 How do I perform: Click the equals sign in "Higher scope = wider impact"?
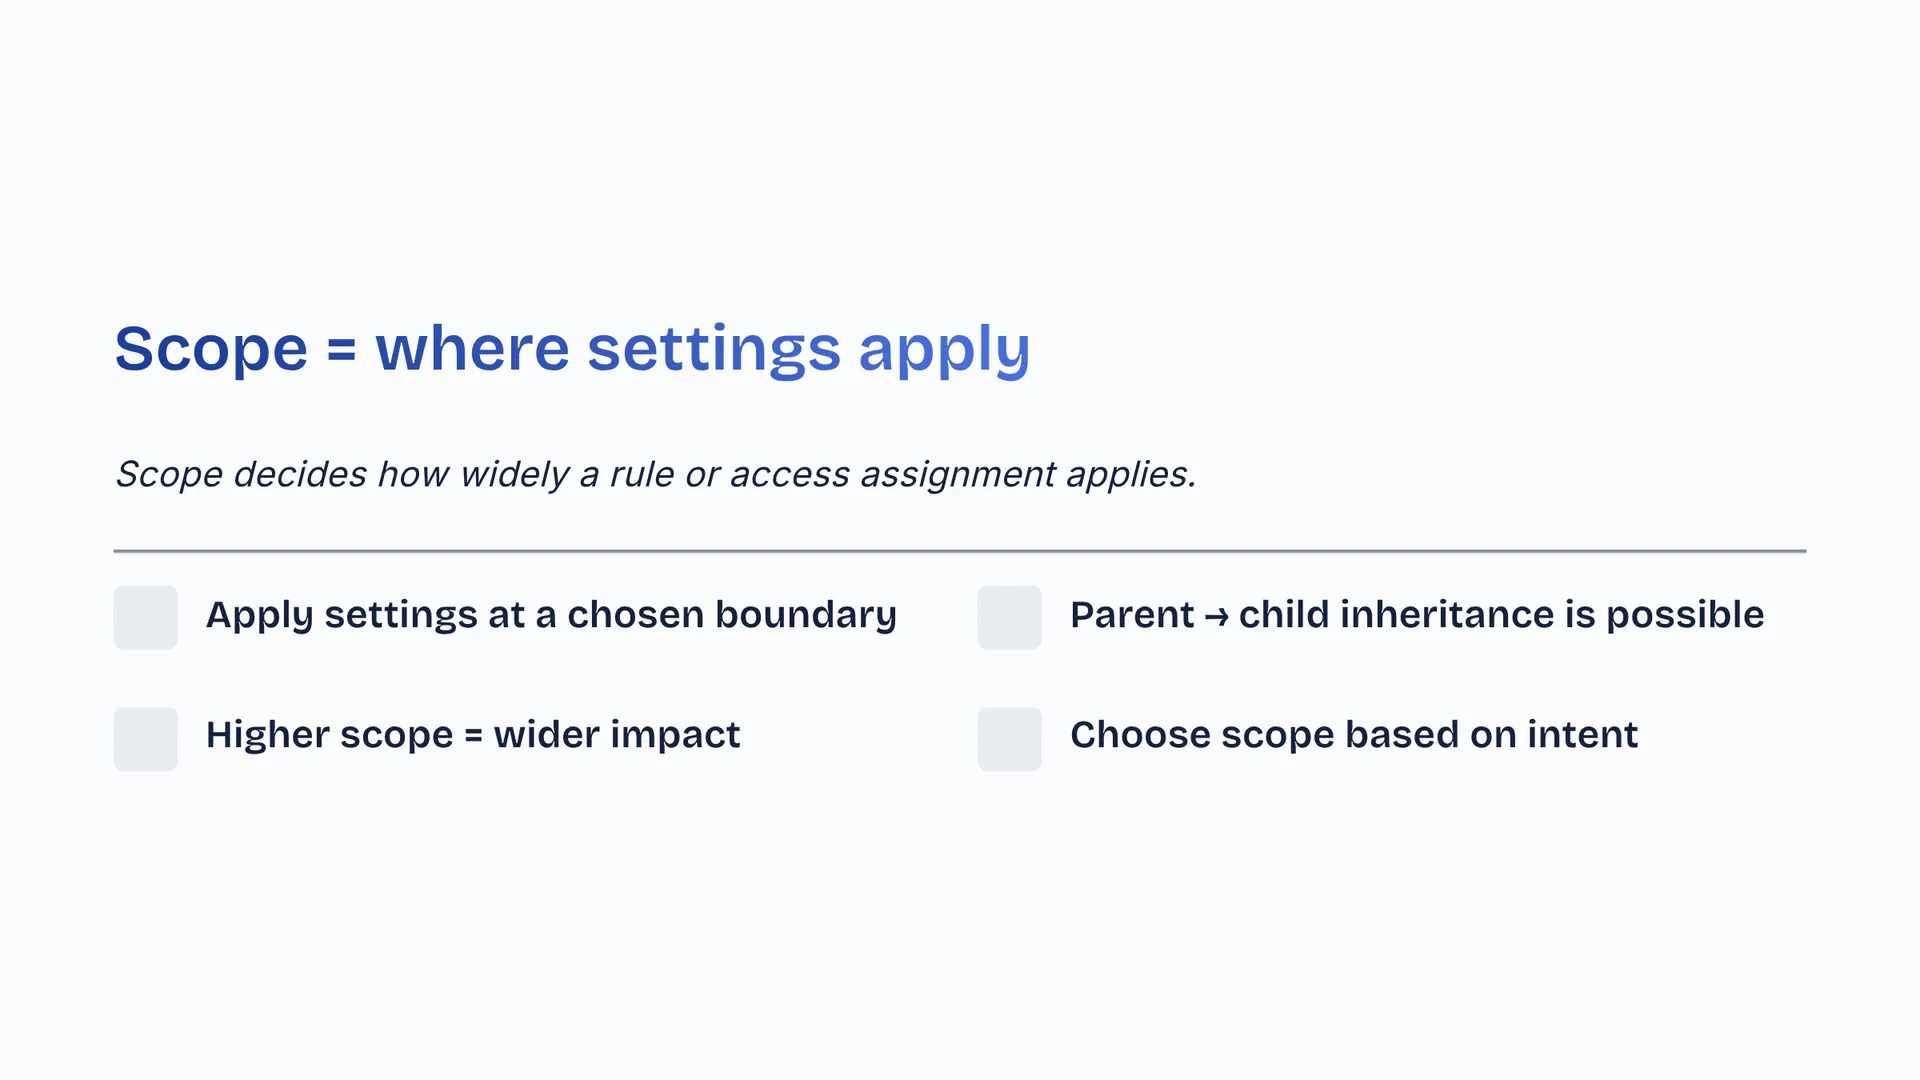point(473,736)
